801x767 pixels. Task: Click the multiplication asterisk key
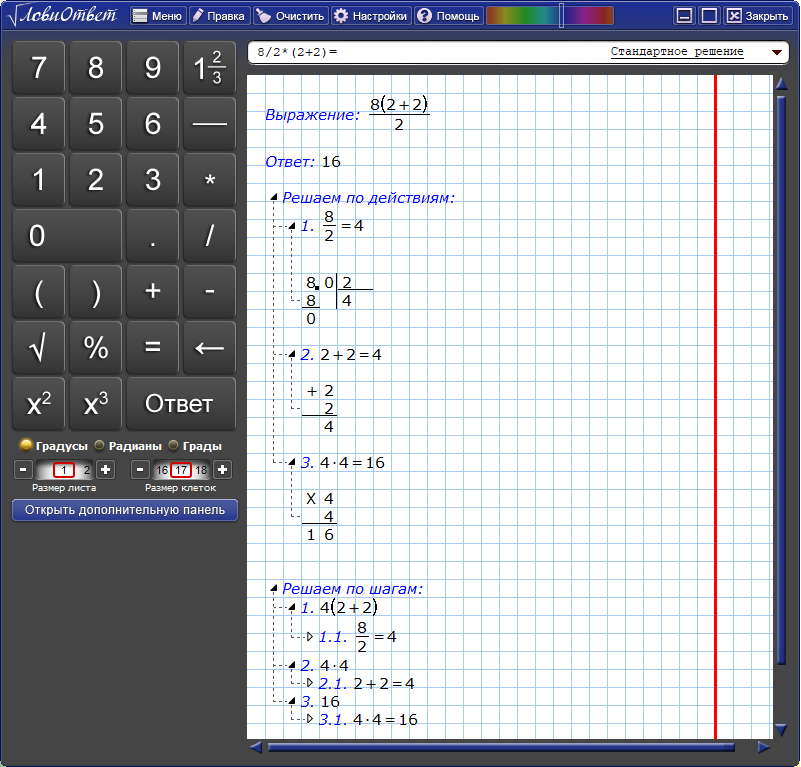209,179
